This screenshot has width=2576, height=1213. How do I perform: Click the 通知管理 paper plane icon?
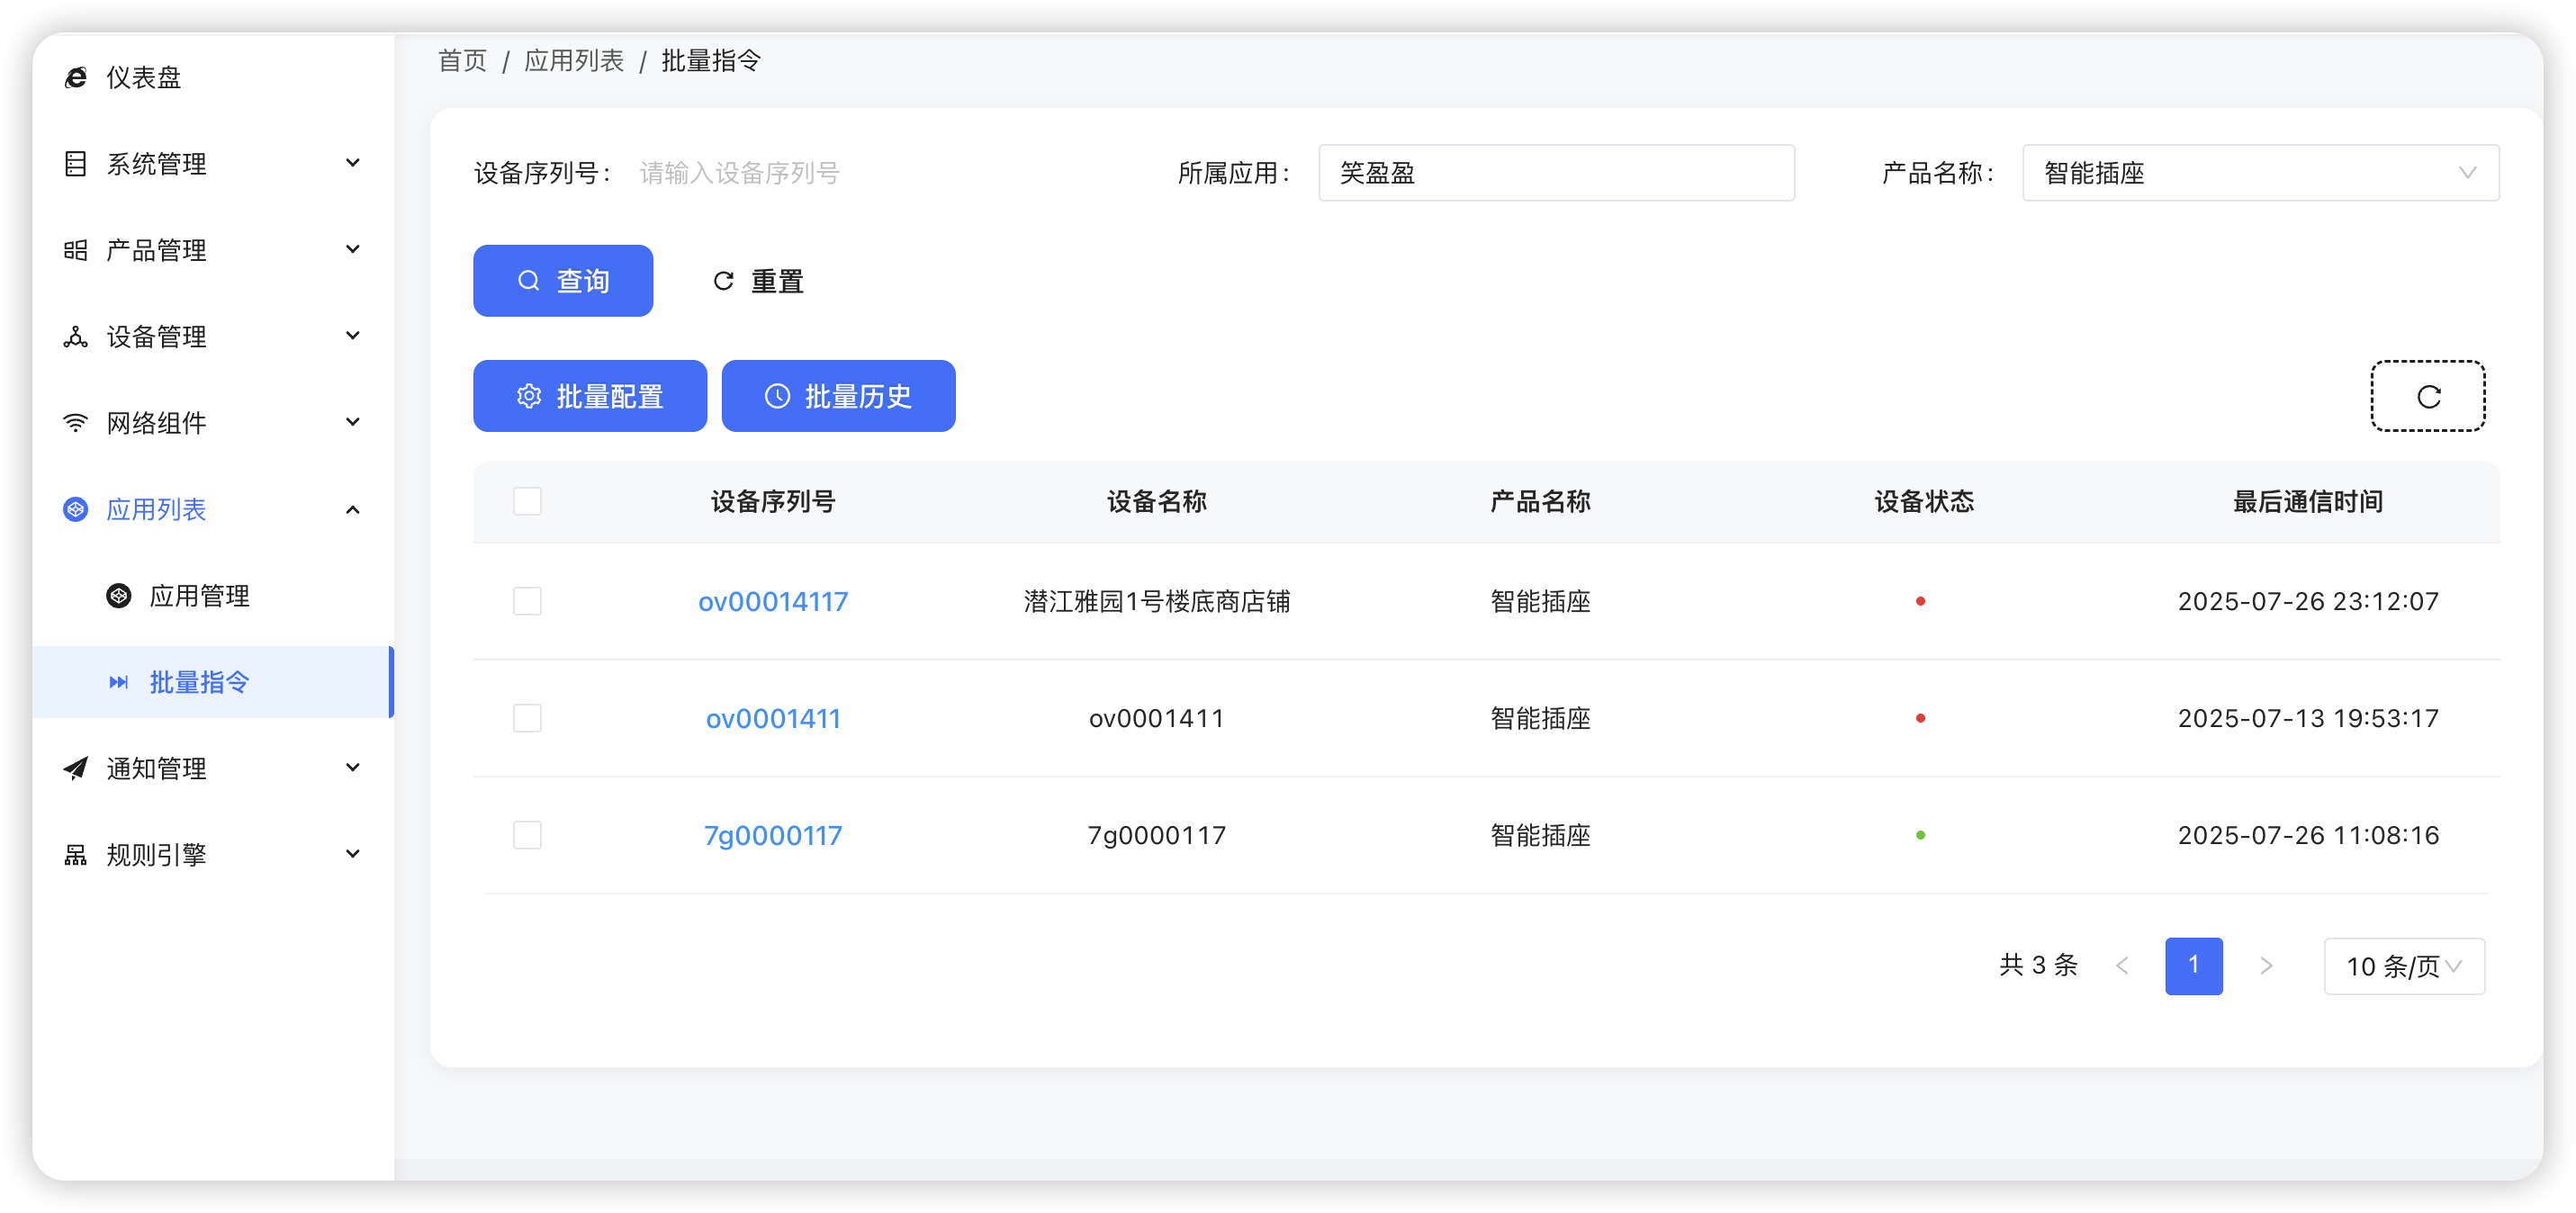(x=74, y=767)
